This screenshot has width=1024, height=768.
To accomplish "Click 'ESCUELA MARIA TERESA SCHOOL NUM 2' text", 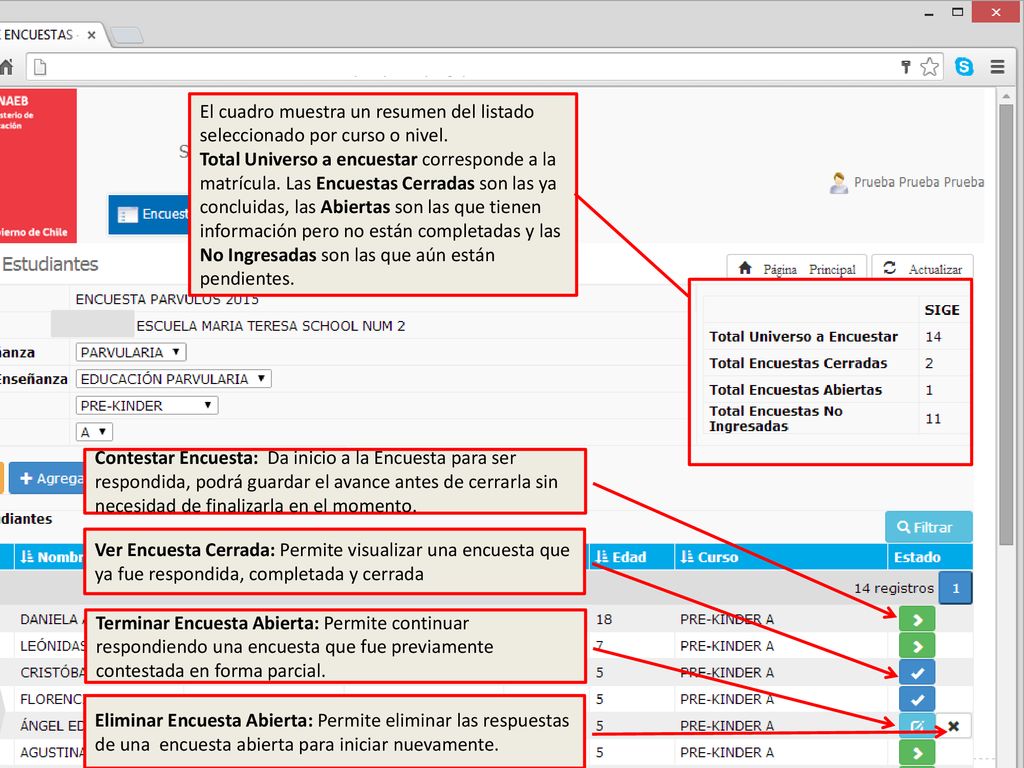I will (270, 326).
